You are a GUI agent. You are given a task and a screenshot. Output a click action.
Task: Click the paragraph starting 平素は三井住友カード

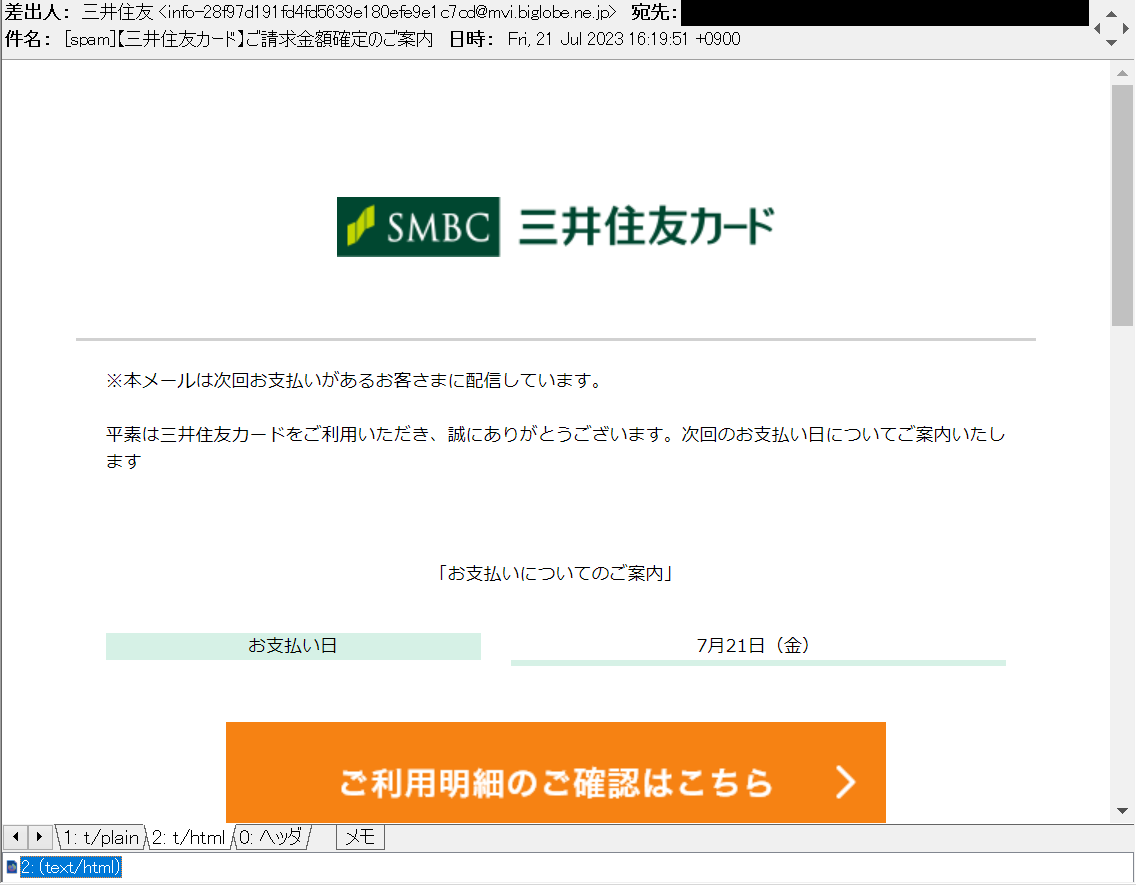pos(556,448)
